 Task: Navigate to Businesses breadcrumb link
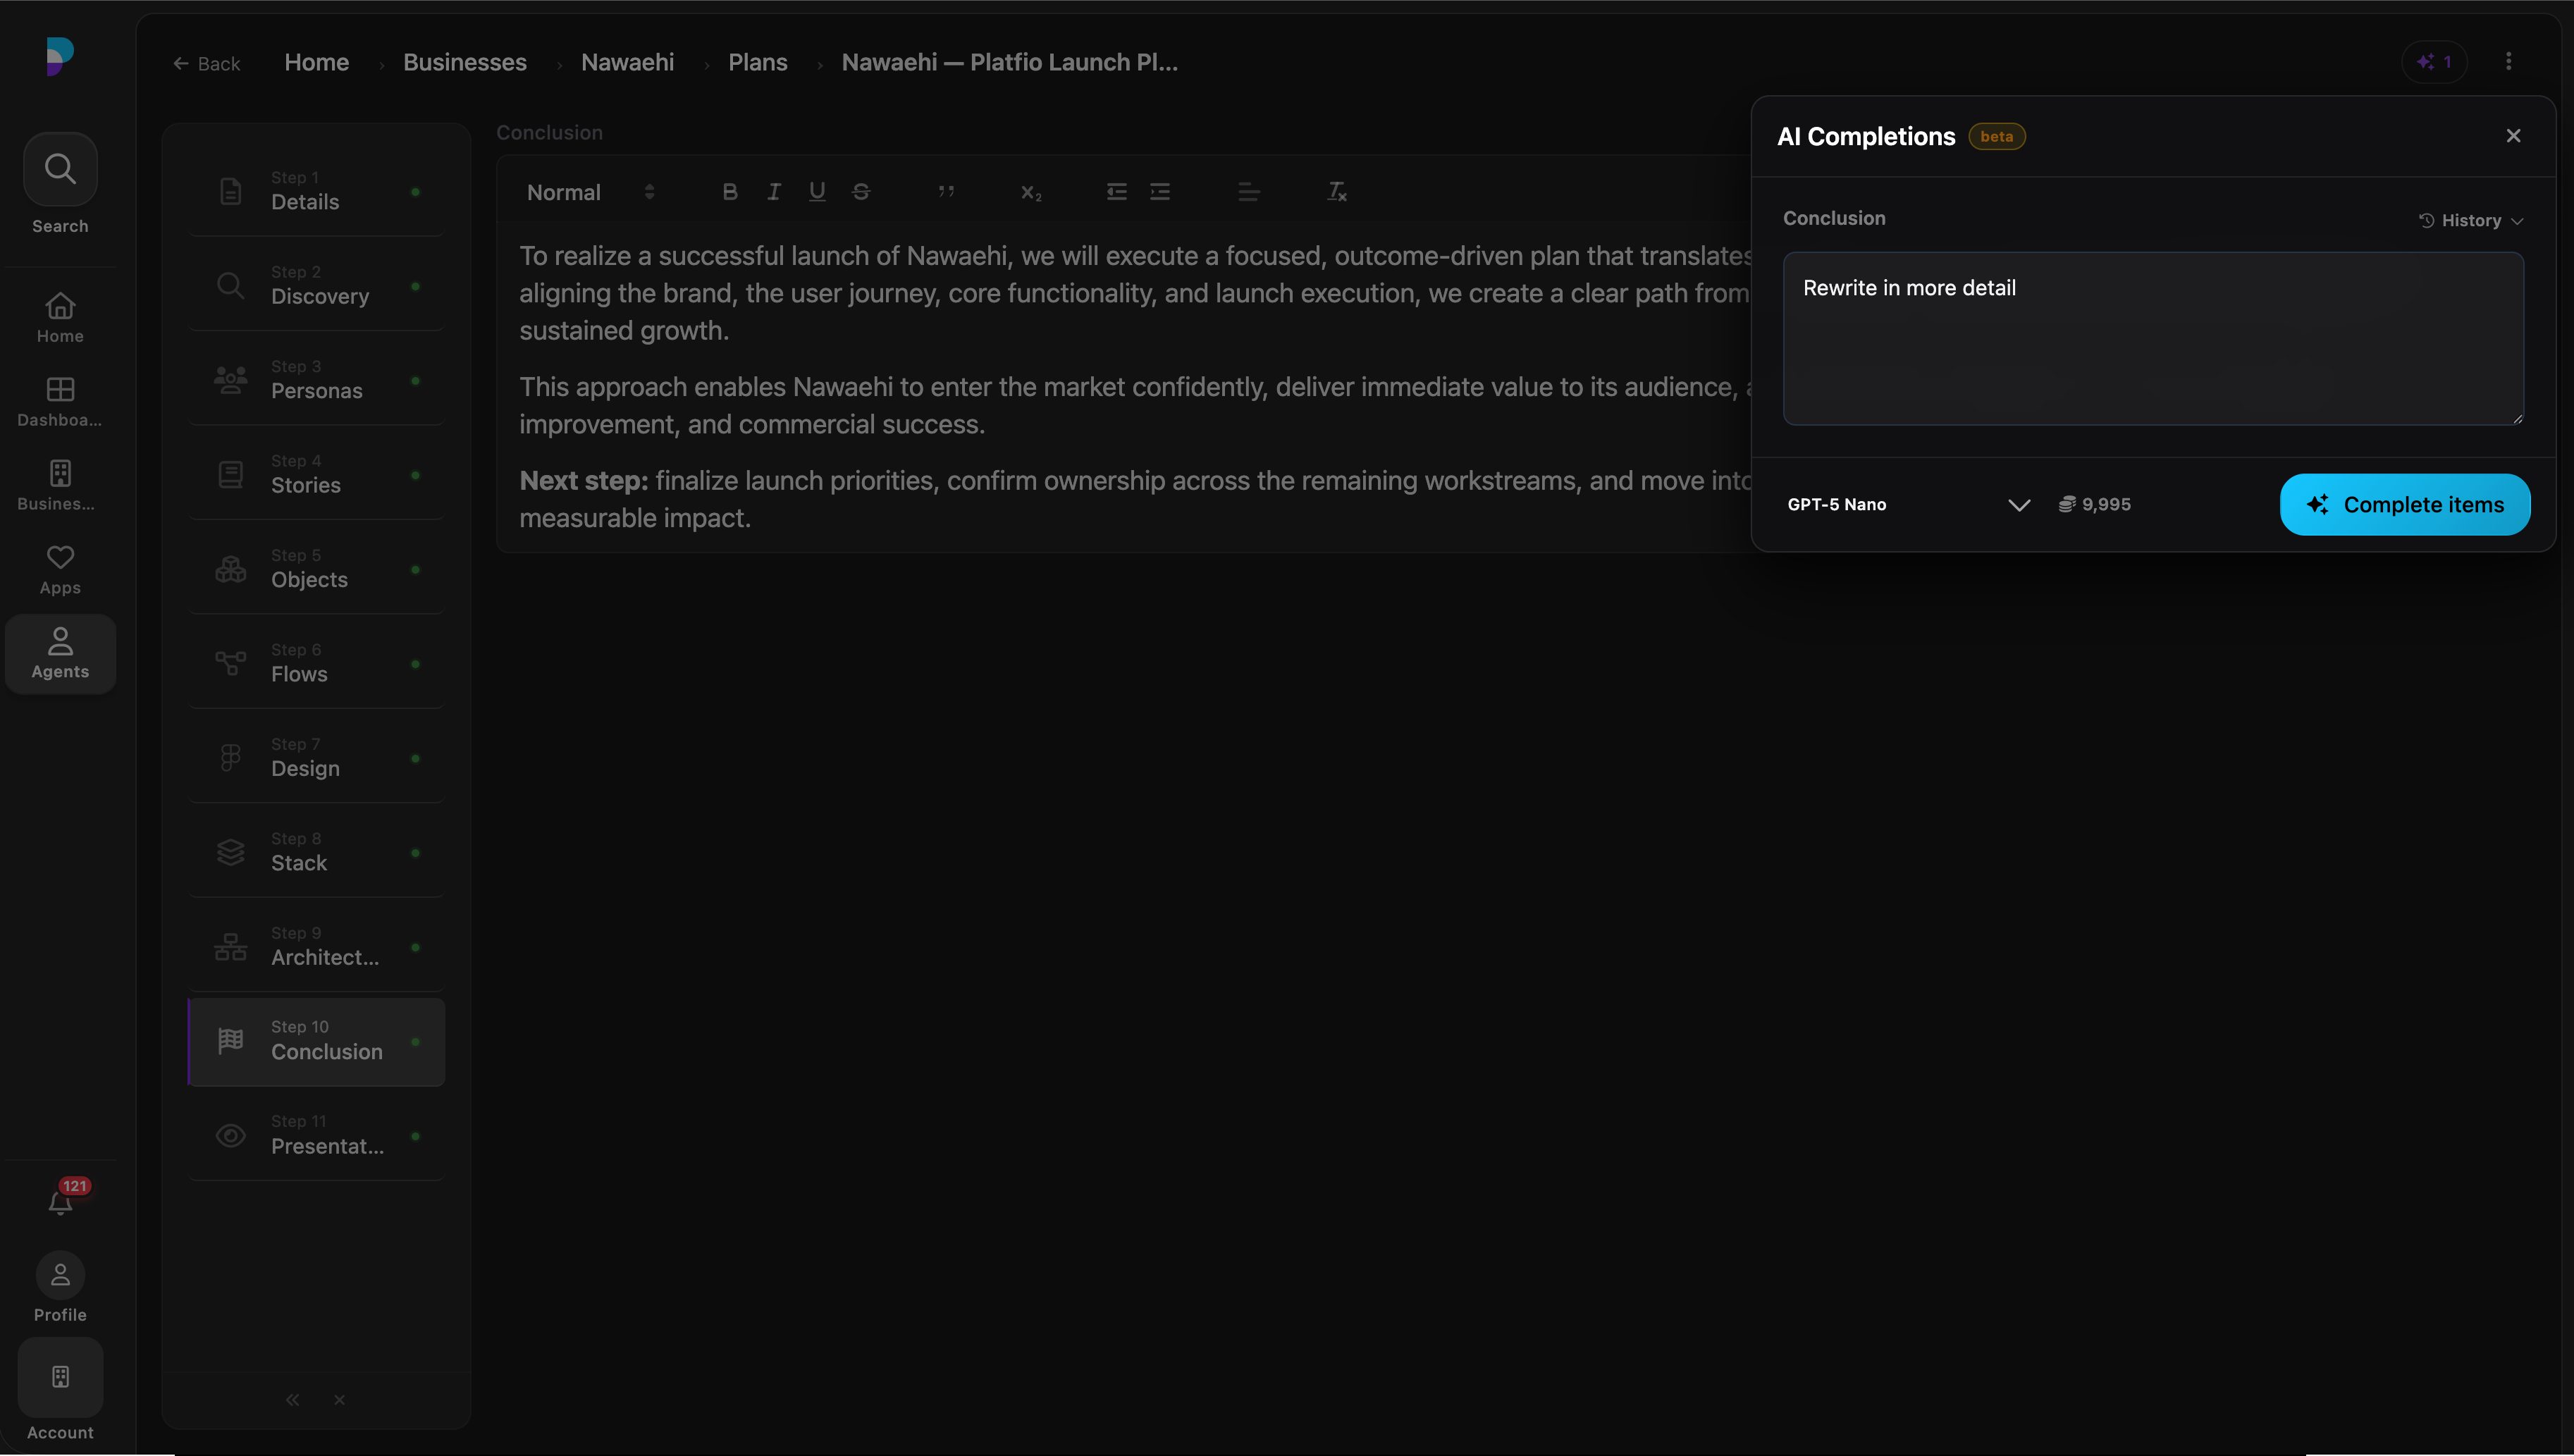pyautogui.click(x=465, y=62)
